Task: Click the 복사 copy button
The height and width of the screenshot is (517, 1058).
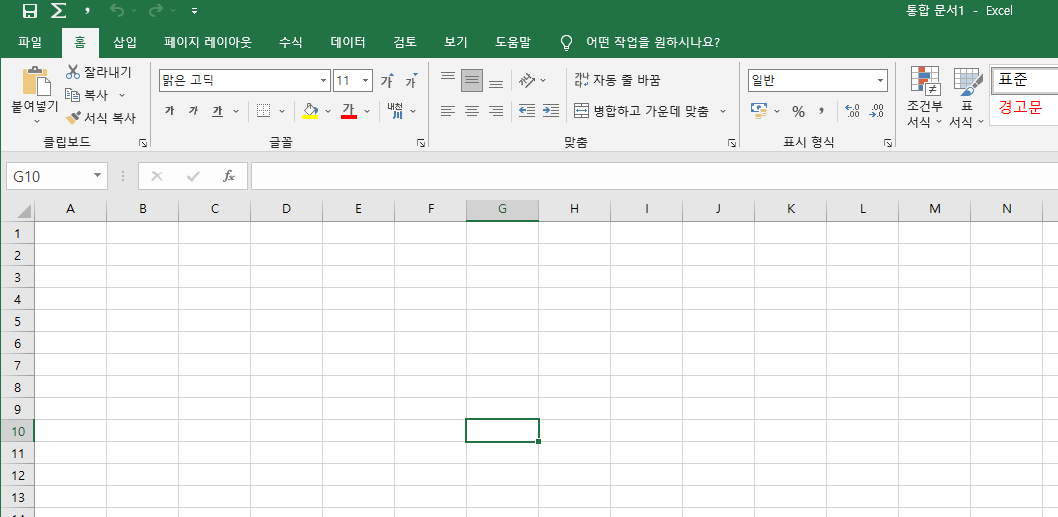Action: 87,95
